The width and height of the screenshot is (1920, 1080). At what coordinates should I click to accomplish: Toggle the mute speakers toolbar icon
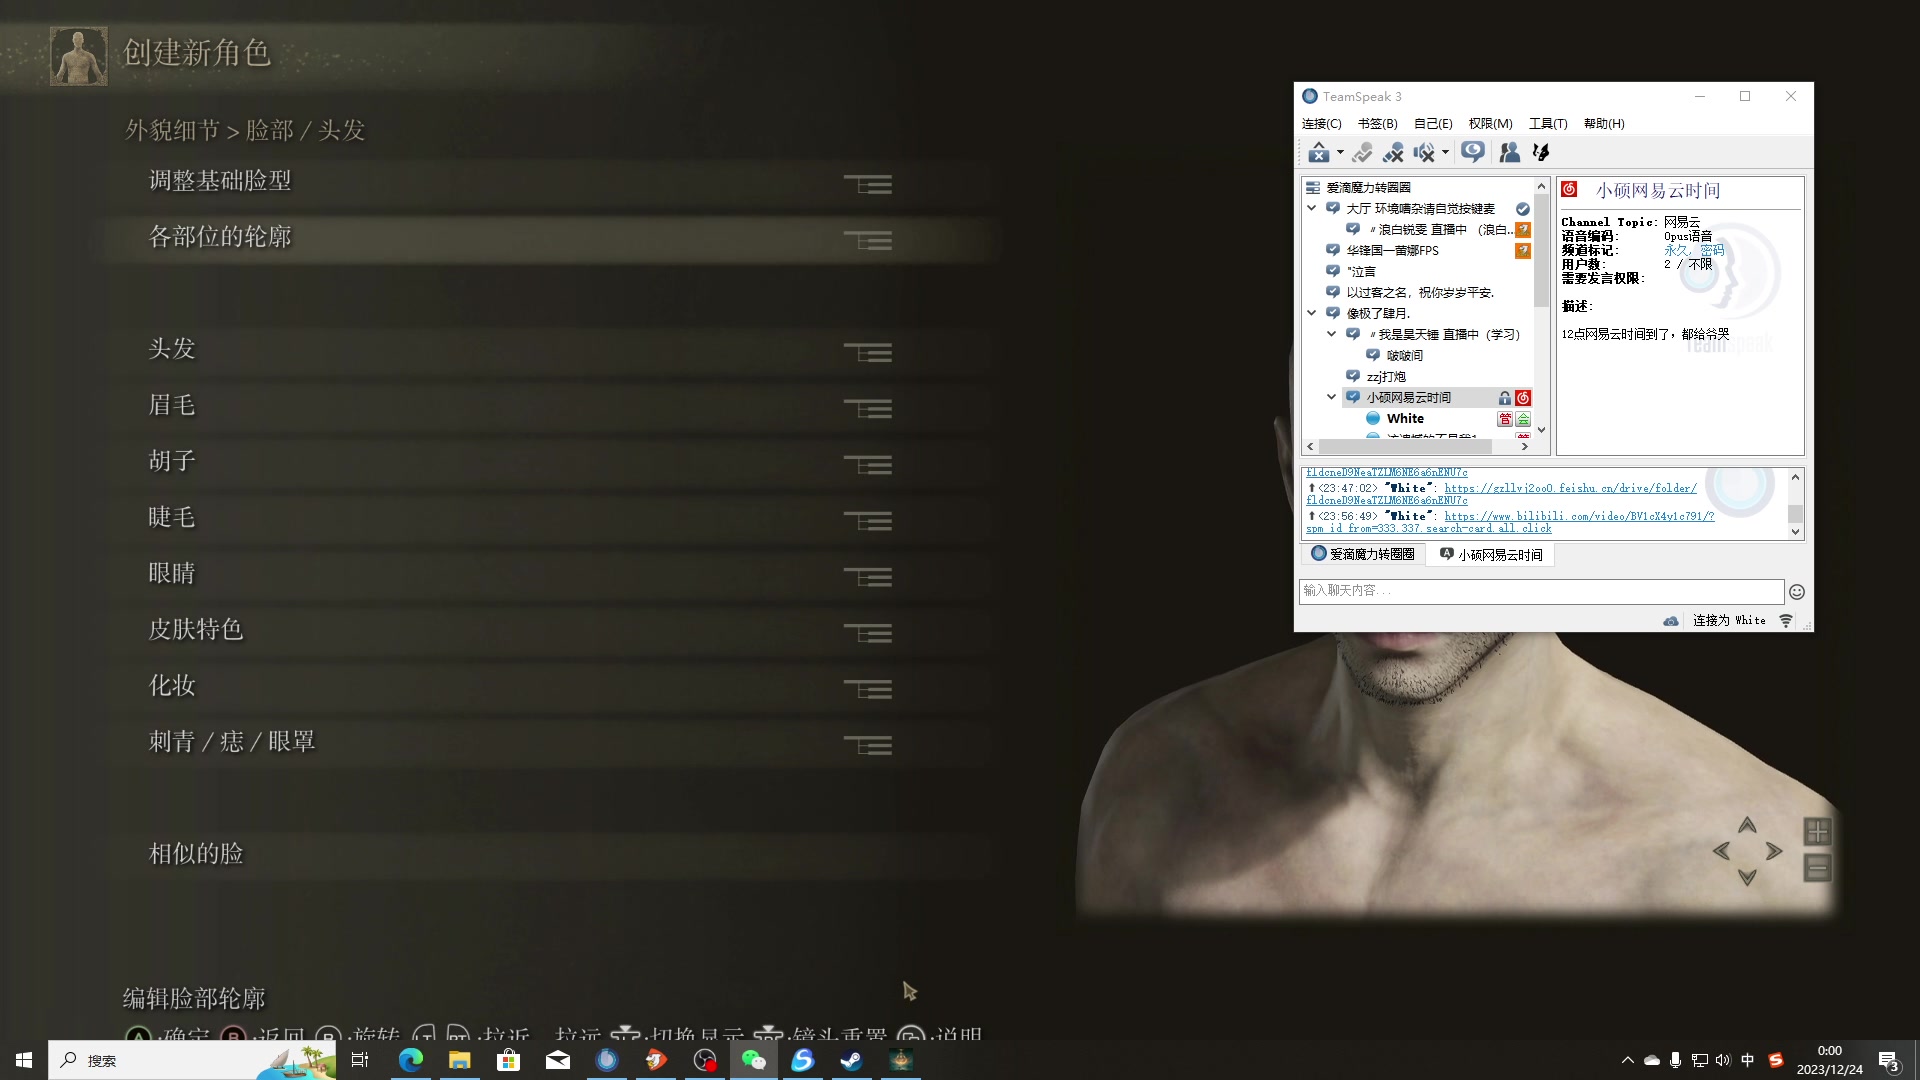pyautogui.click(x=1424, y=152)
